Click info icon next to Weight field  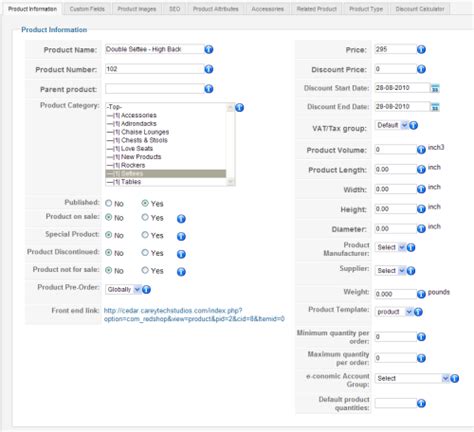coord(421,294)
